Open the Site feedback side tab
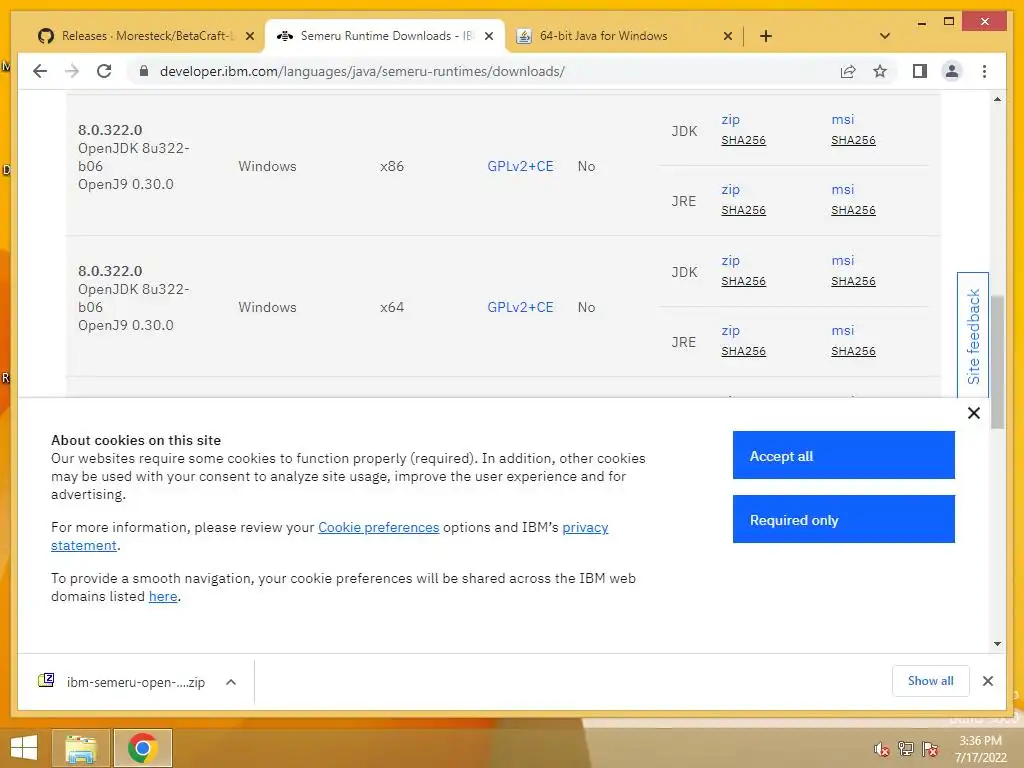 click(x=972, y=336)
